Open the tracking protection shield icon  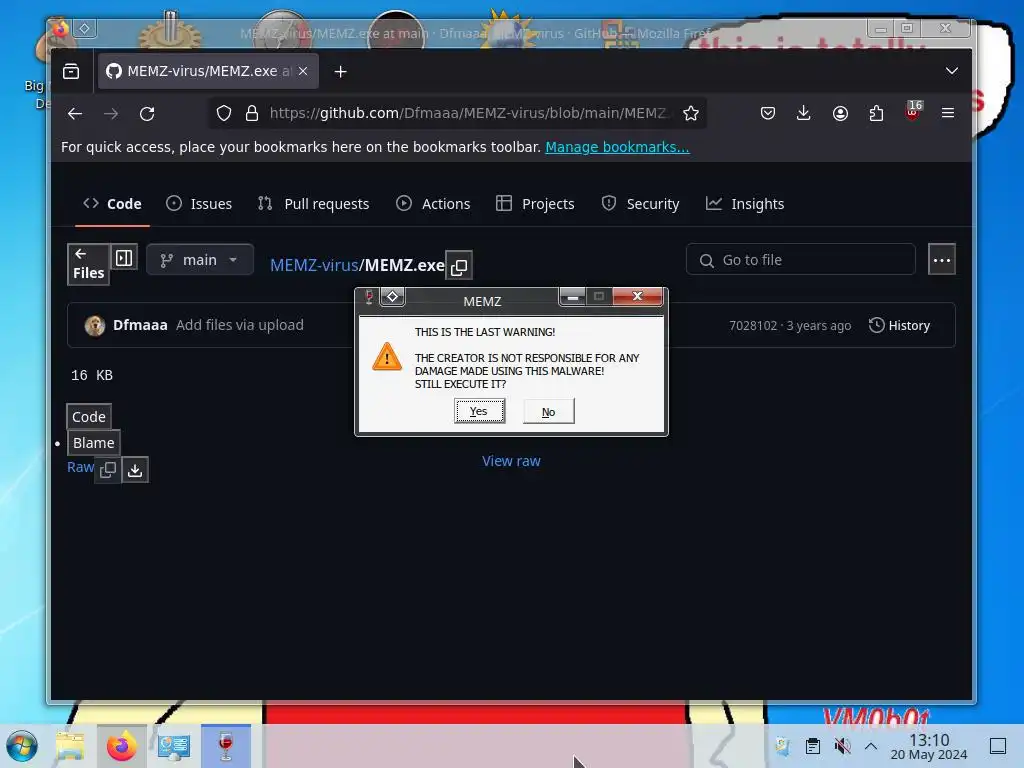click(224, 114)
